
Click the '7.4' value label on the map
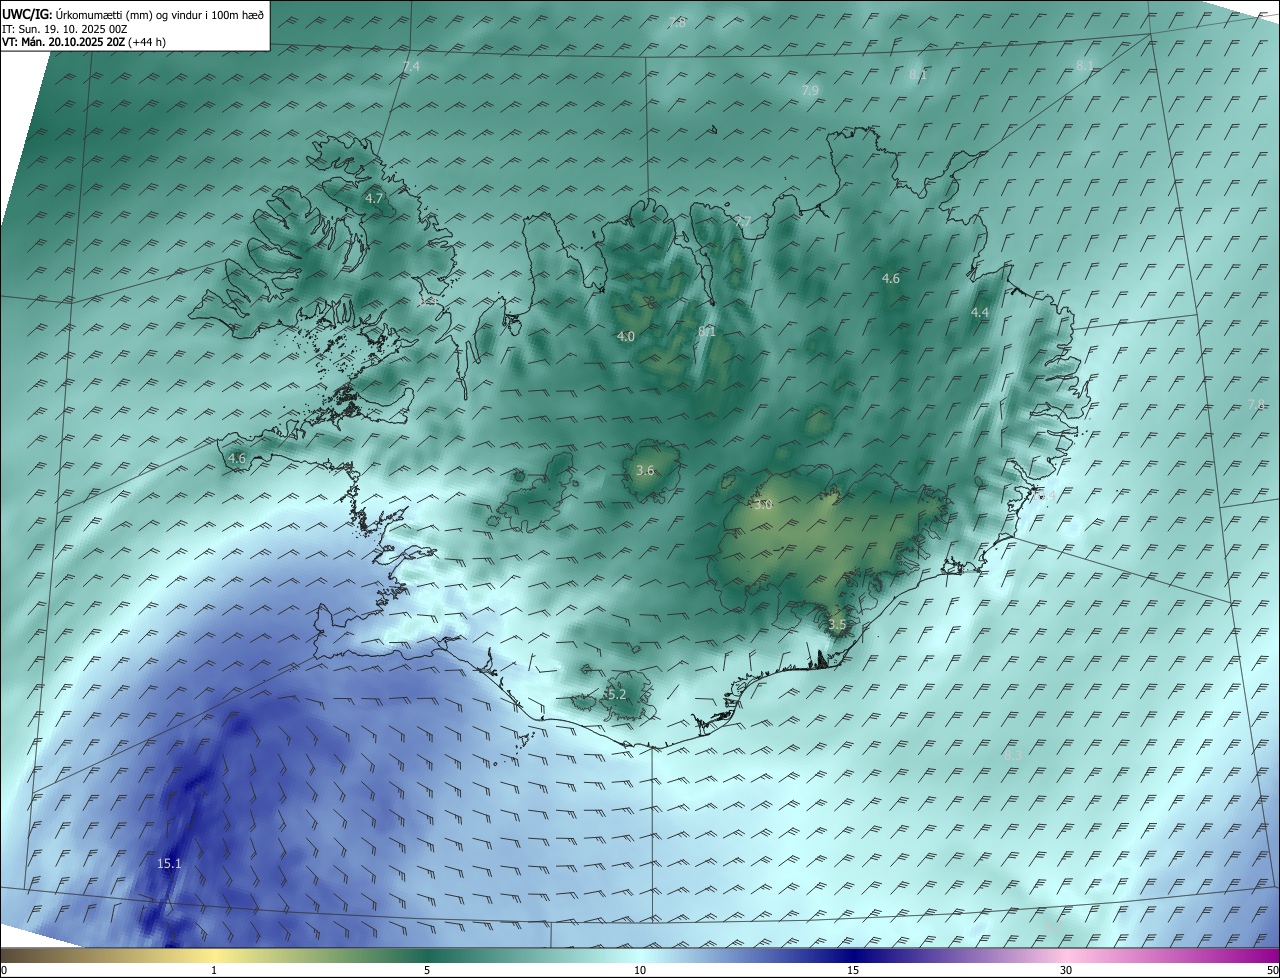[x=411, y=66]
